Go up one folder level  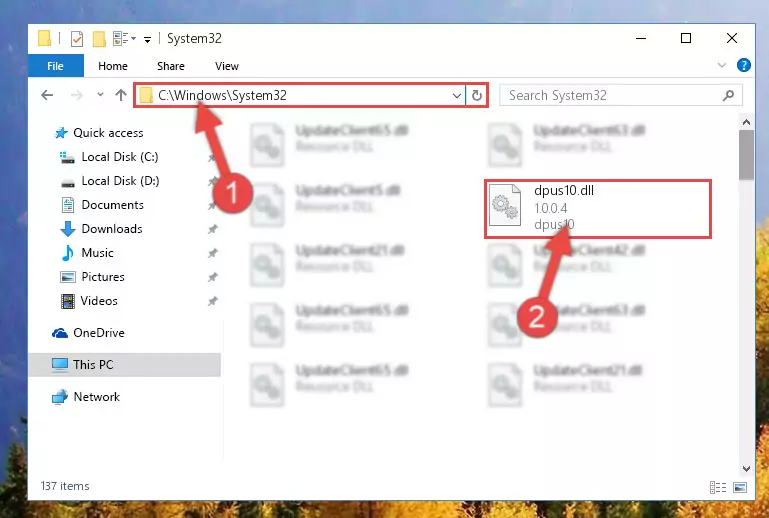point(121,95)
